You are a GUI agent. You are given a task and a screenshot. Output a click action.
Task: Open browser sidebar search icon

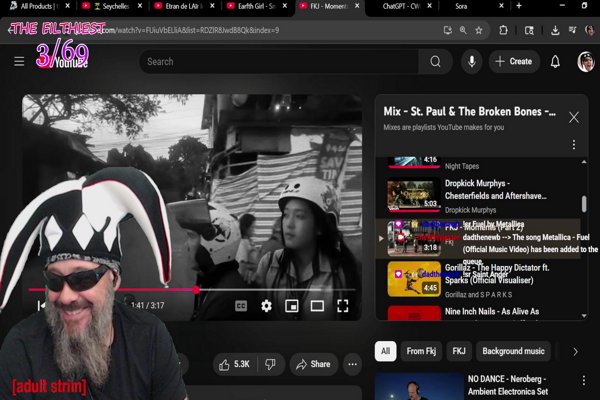[x=529, y=30]
